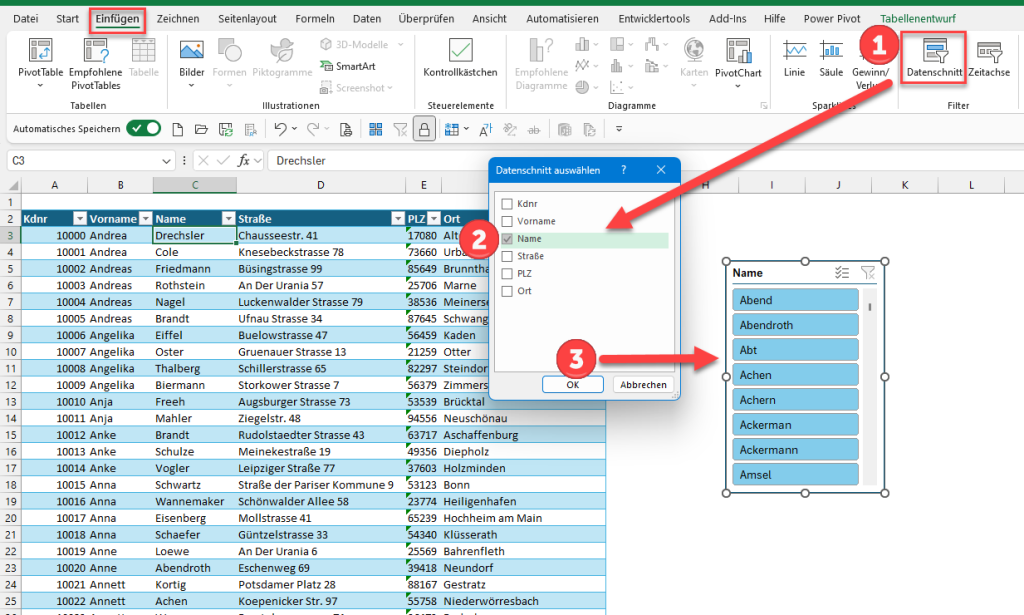Insert a SmartArt graphic
1024x615 pixels.
355,65
